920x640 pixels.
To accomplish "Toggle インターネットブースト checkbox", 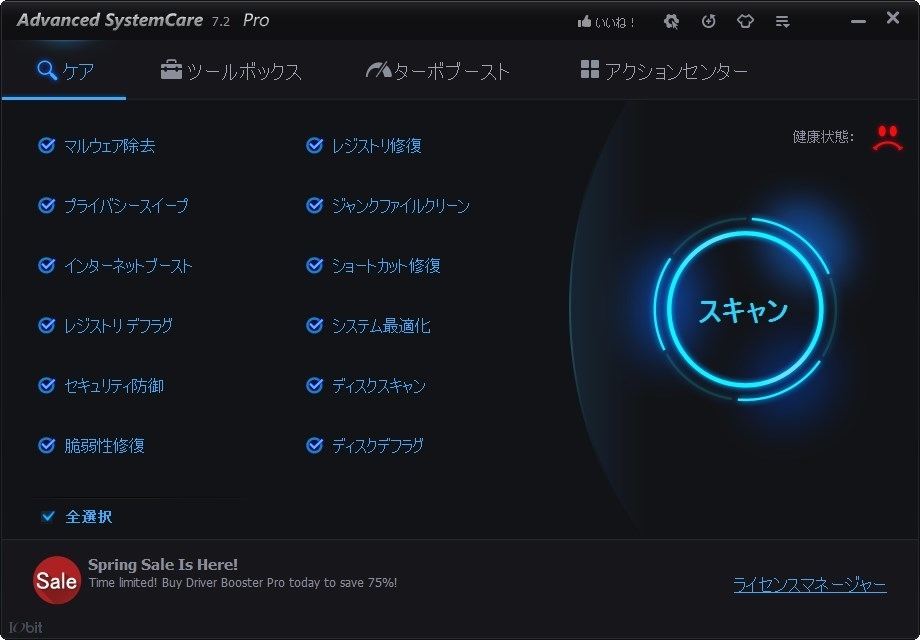I will click(x=46, y=265).
